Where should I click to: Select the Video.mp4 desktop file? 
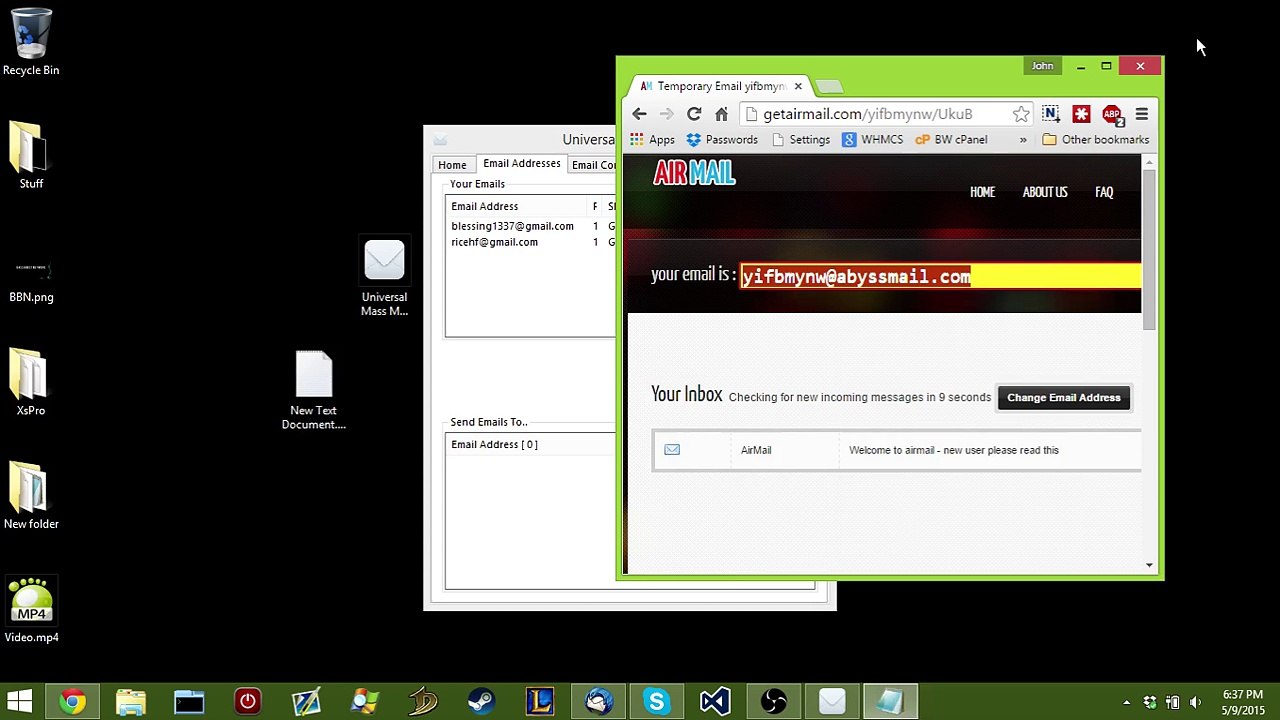31,610
